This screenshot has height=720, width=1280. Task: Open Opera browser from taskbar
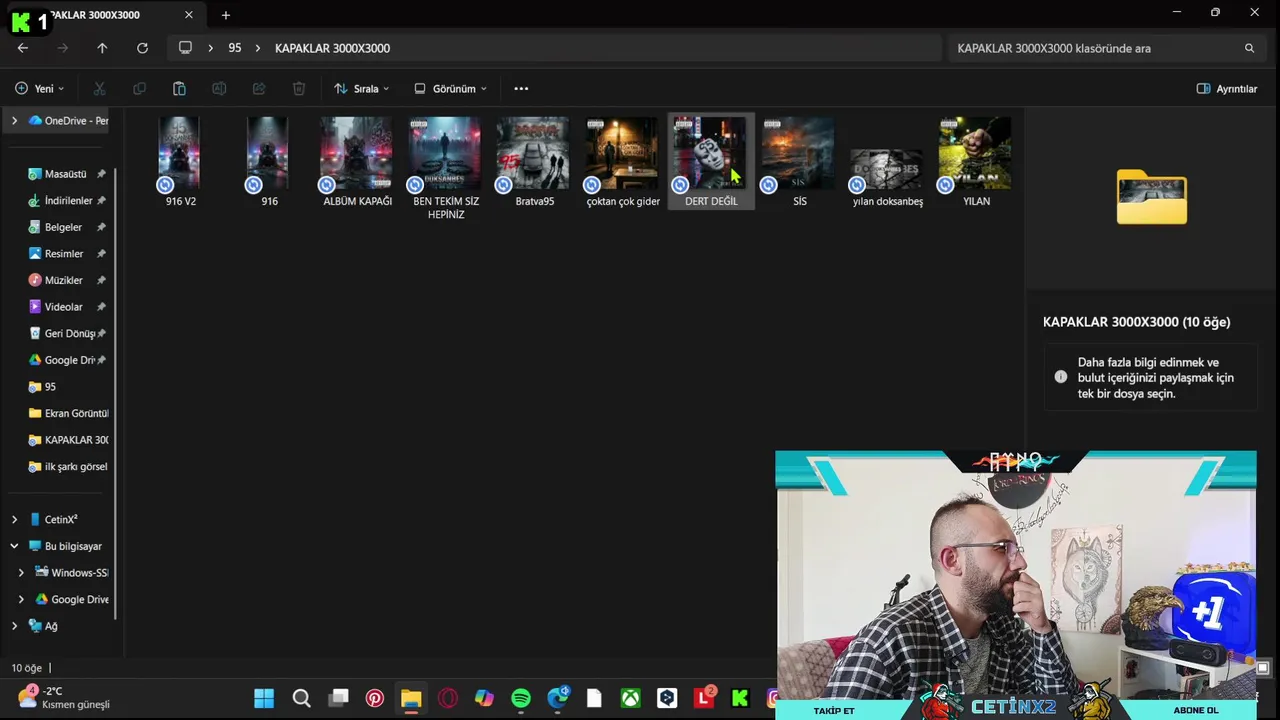(447, 698)
